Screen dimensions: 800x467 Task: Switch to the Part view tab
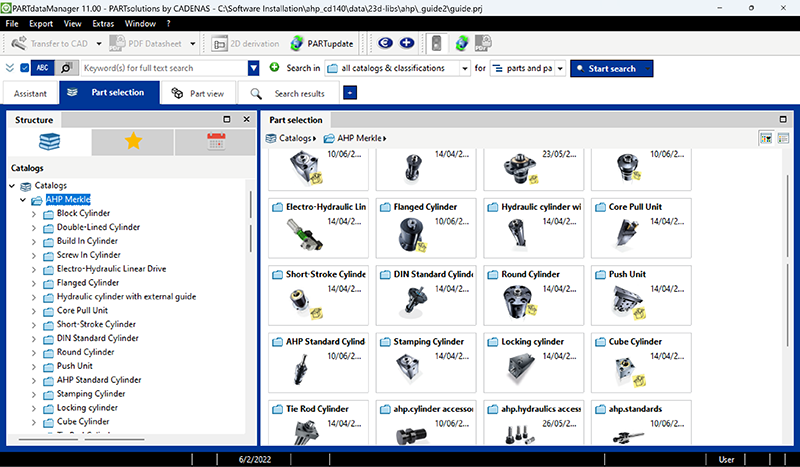(198, 93)
